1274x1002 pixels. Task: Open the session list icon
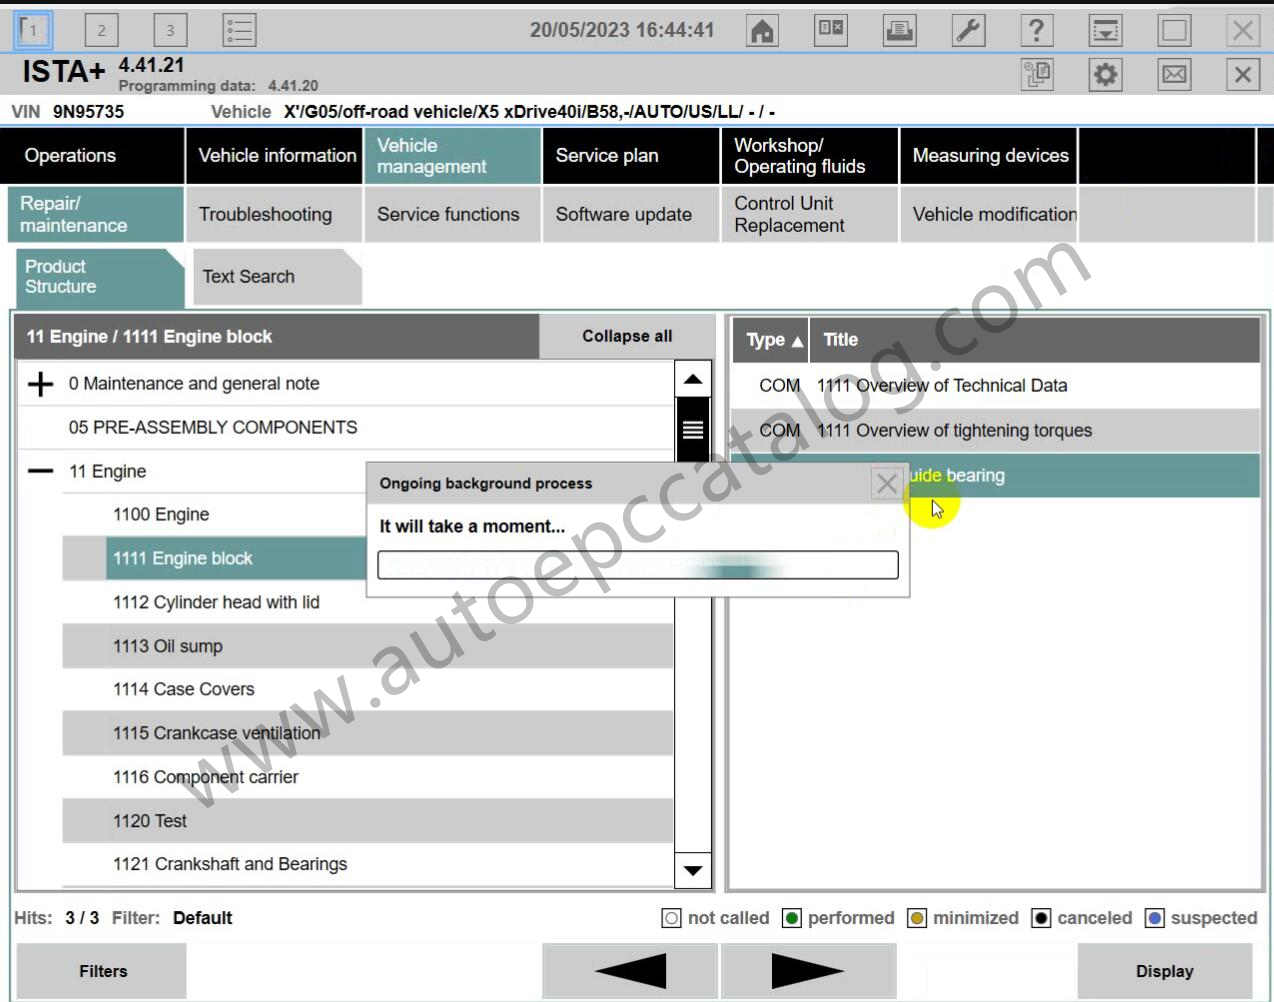pos(239,30)
